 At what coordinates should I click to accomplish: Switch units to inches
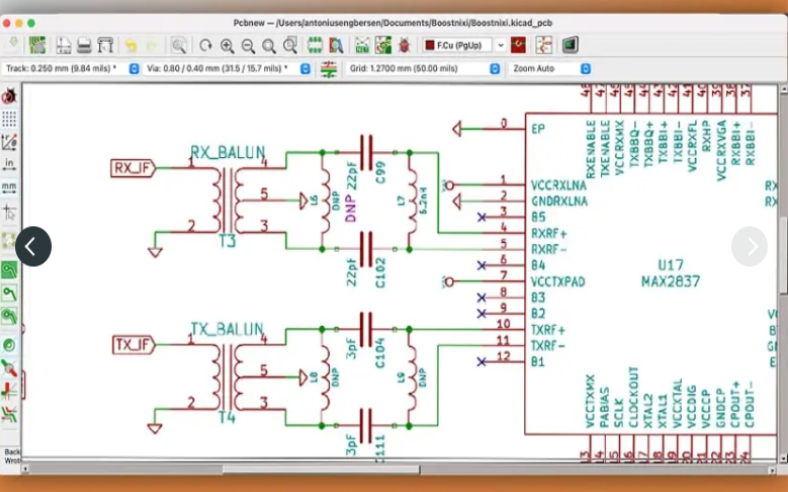(9, 165)
